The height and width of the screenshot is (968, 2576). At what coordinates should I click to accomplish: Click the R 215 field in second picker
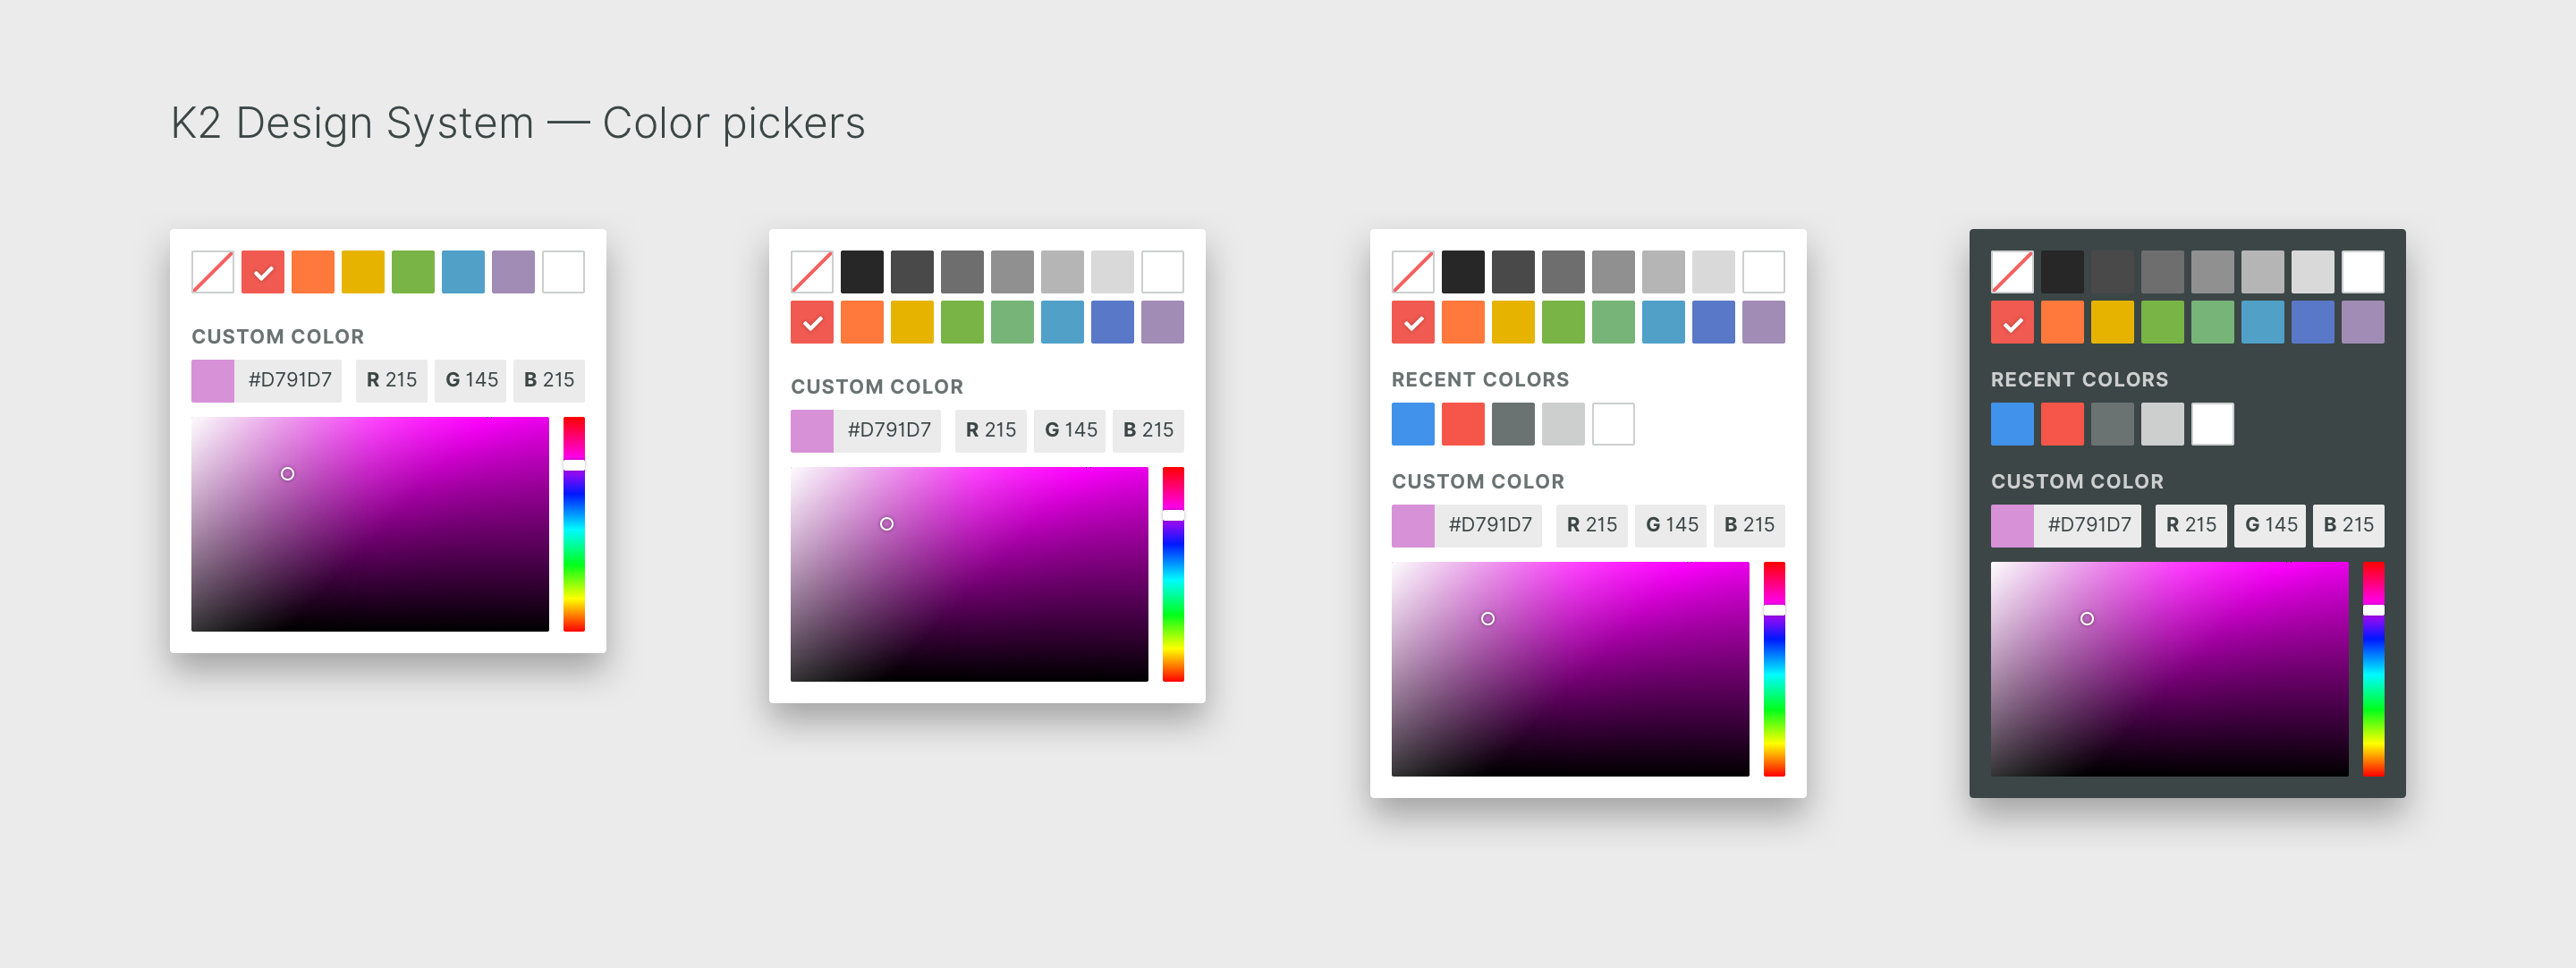pos(991,430)
